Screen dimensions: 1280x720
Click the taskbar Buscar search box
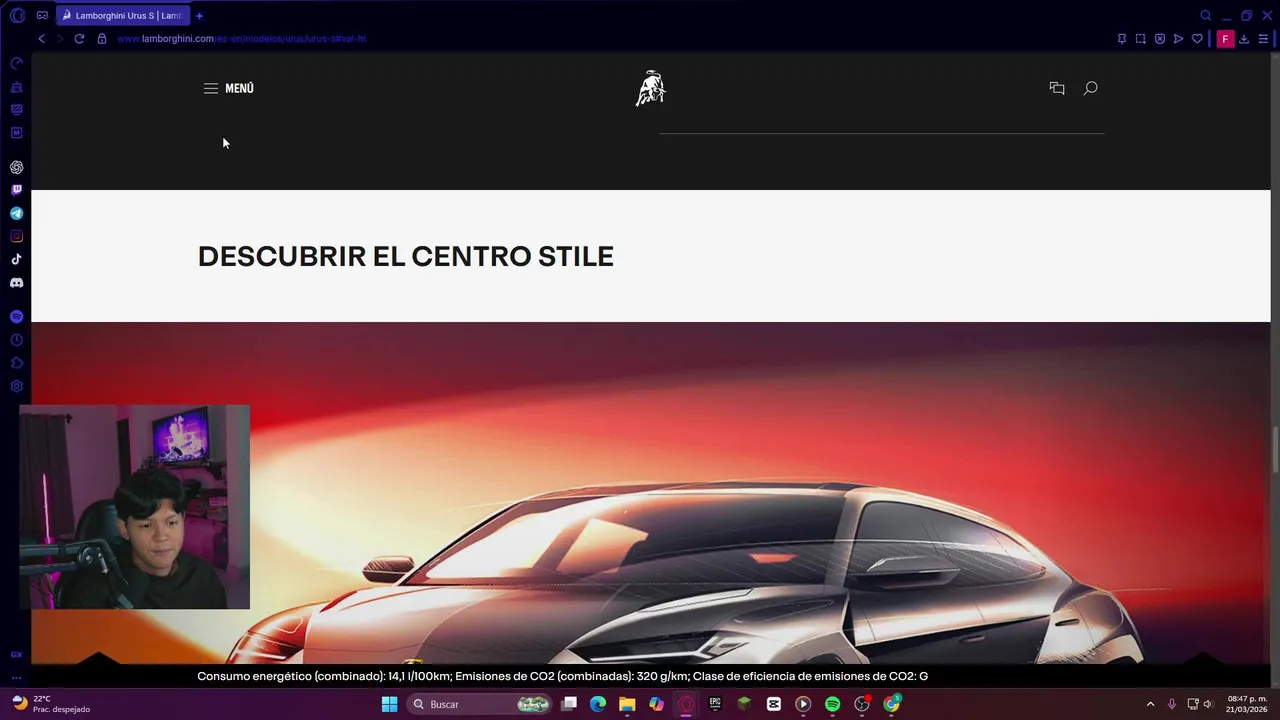point(481,704)
